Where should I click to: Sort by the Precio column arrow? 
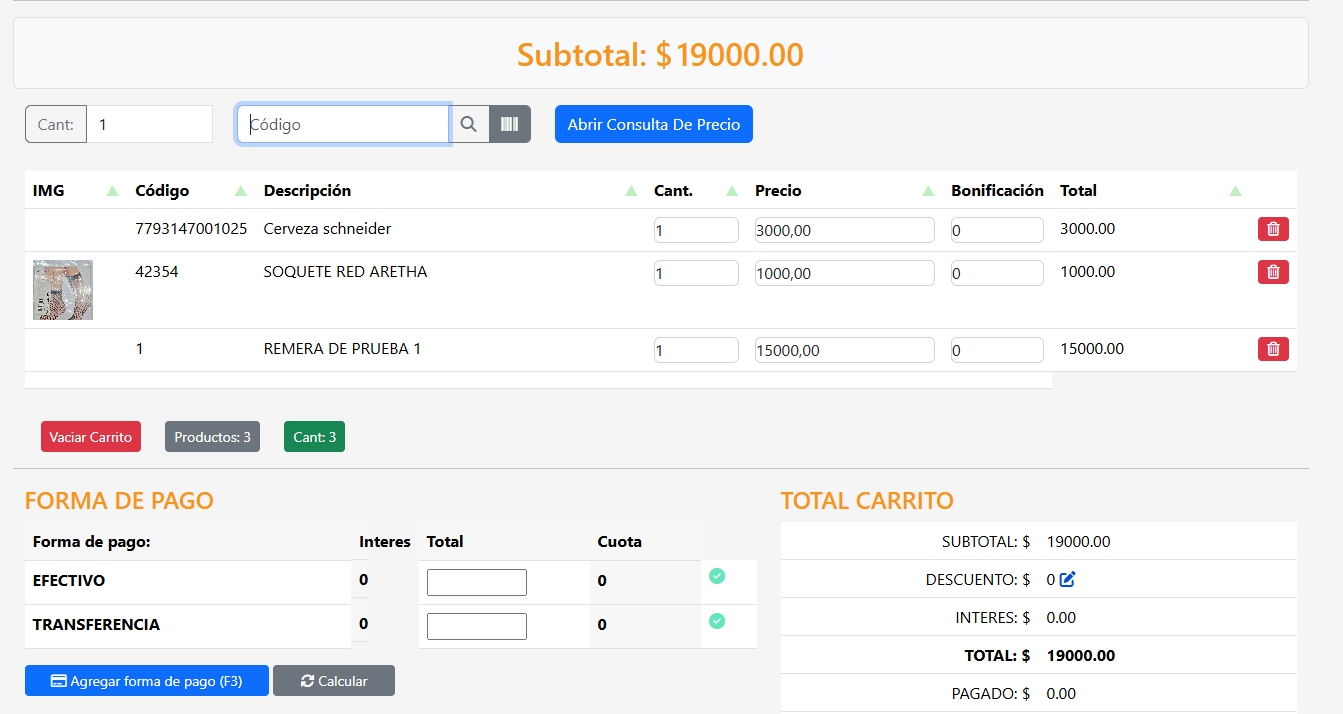929,191
